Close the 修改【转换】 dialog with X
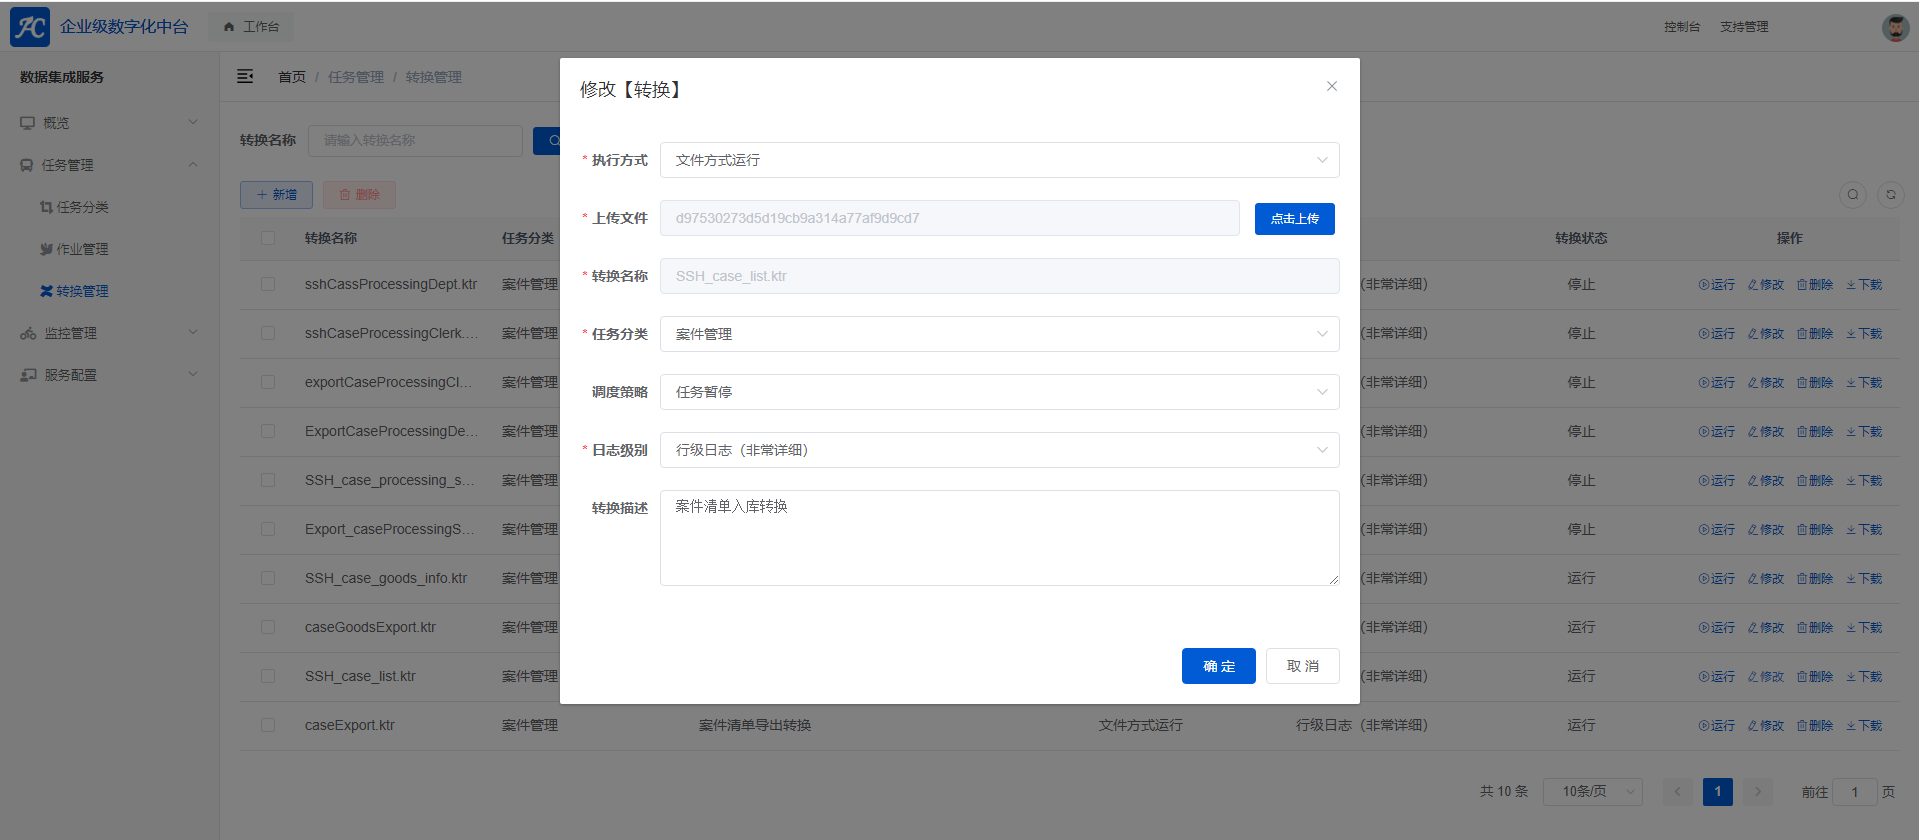This screenshot has height=840, width=1919. pyautogui.click(x=1331, y=87)
